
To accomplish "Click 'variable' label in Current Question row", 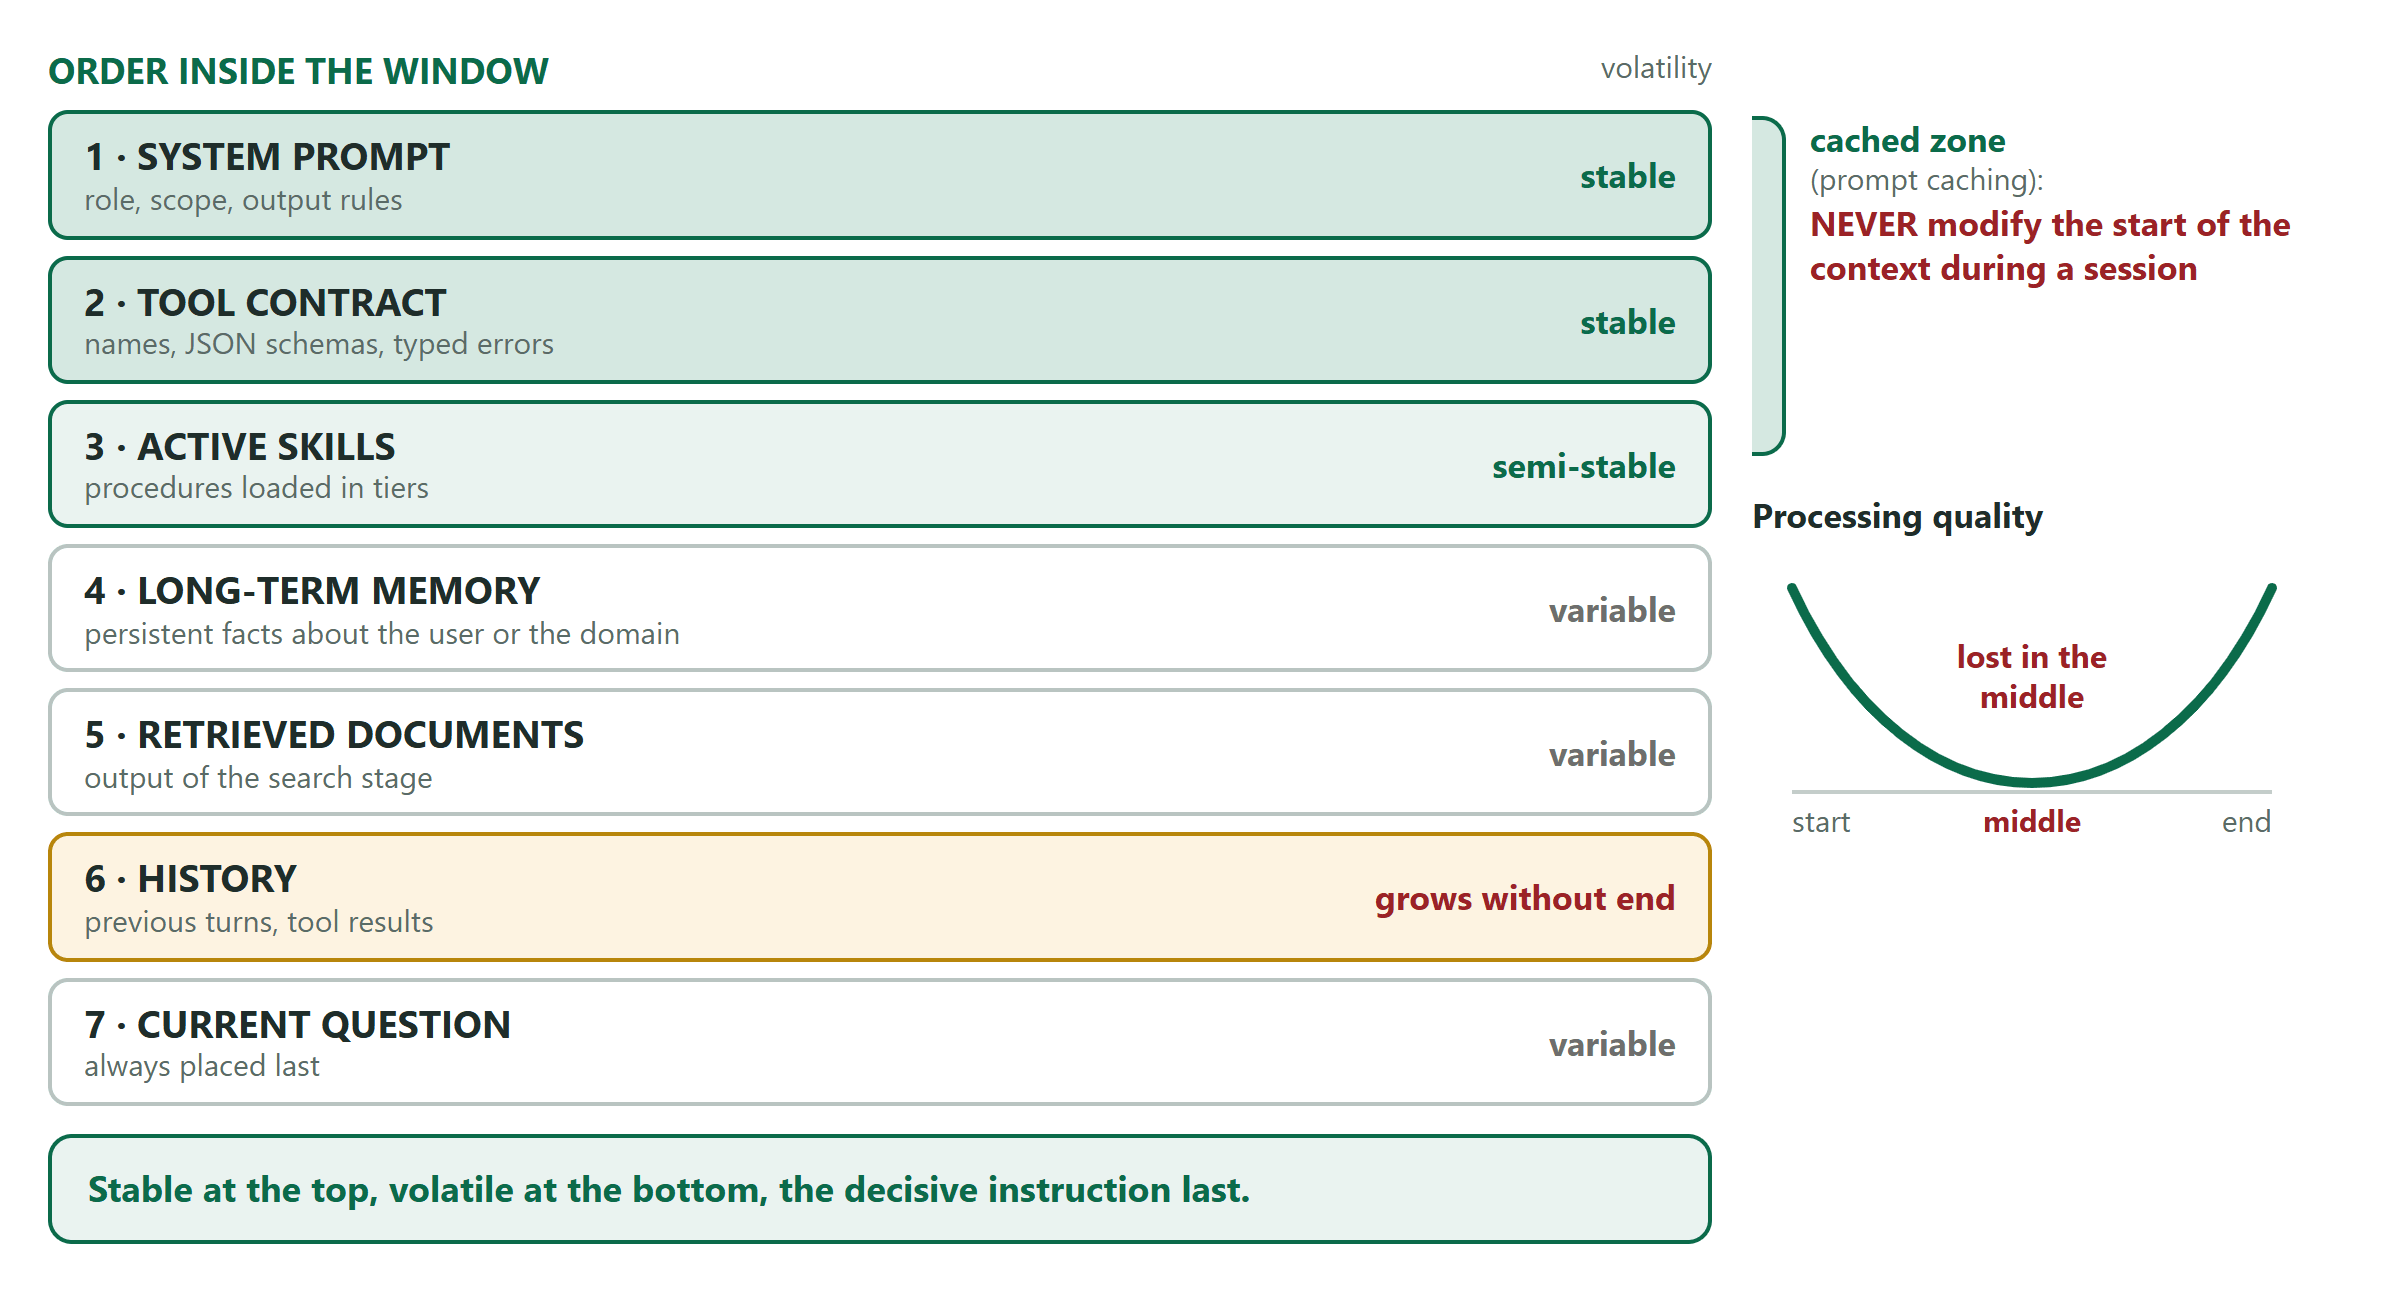I will point(1612,1044).
